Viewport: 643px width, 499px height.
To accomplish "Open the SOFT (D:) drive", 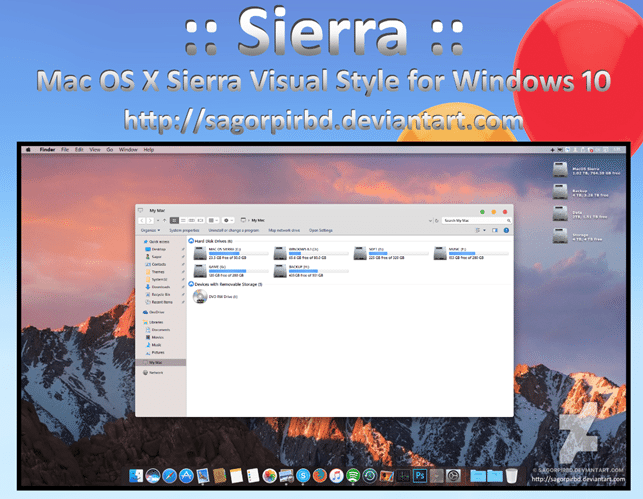I will click(390, 253).
